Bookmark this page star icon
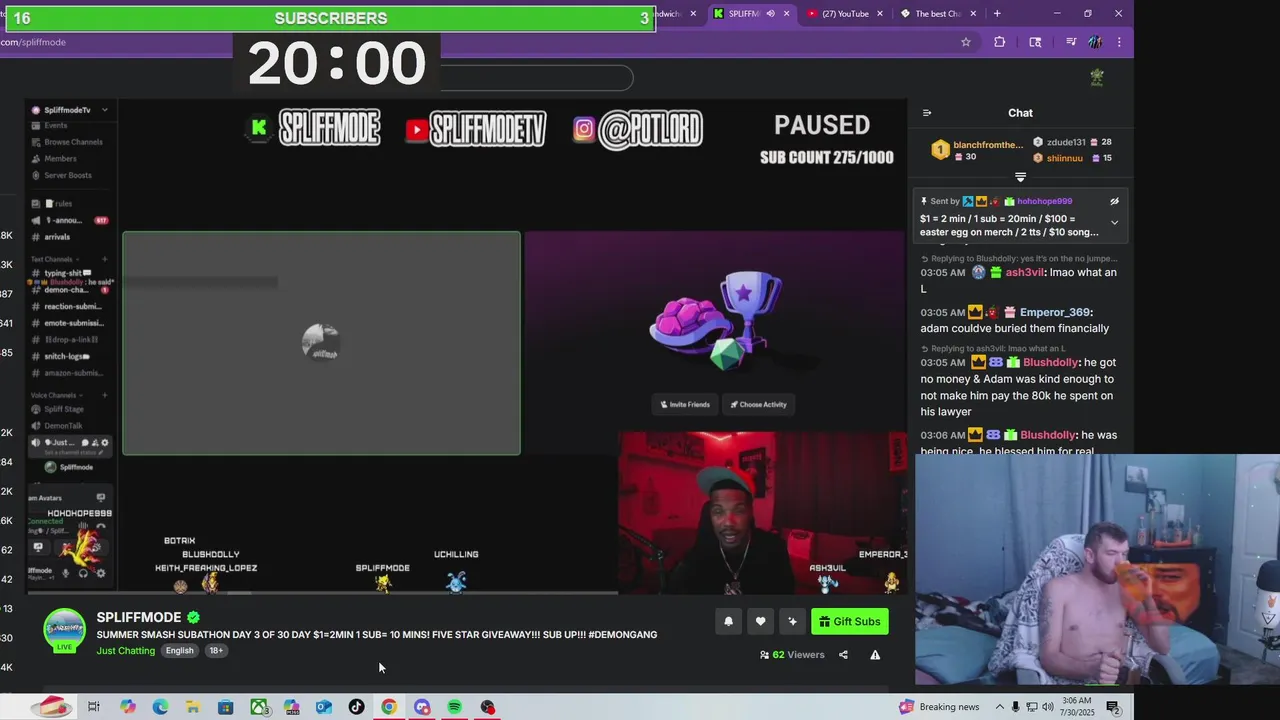Image resolution: width=1280 pixels, height=720 pixels. tap(966, 42)
